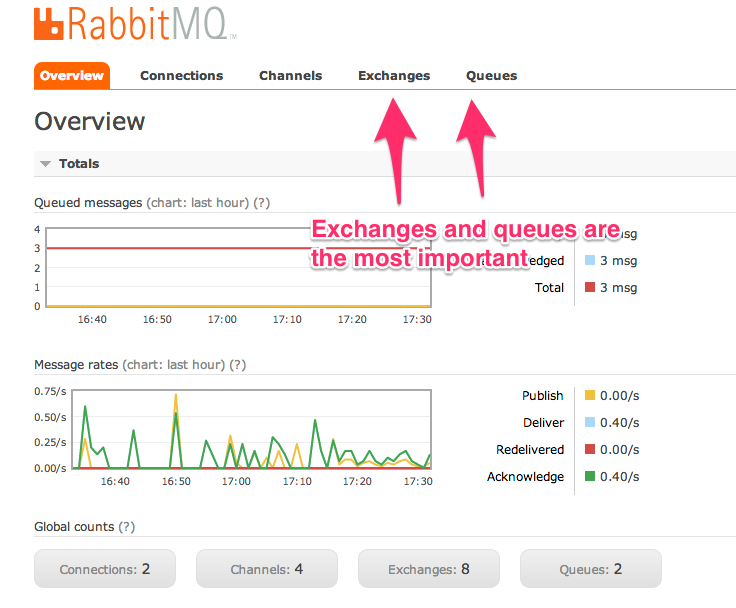
Task: Click the Queued messages chart area
Action: coord(238,268)
